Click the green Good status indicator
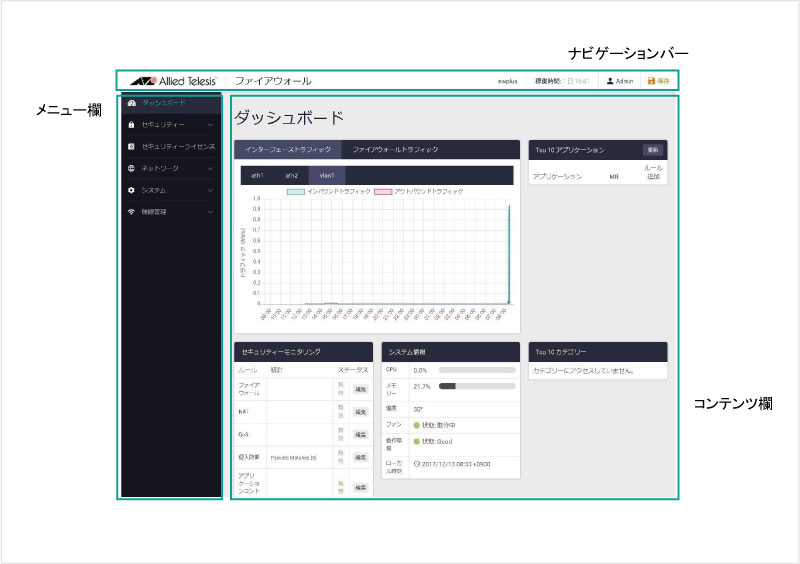Image resolution: width=800 pixels, height=564 pixels. [x=416, y=442]
